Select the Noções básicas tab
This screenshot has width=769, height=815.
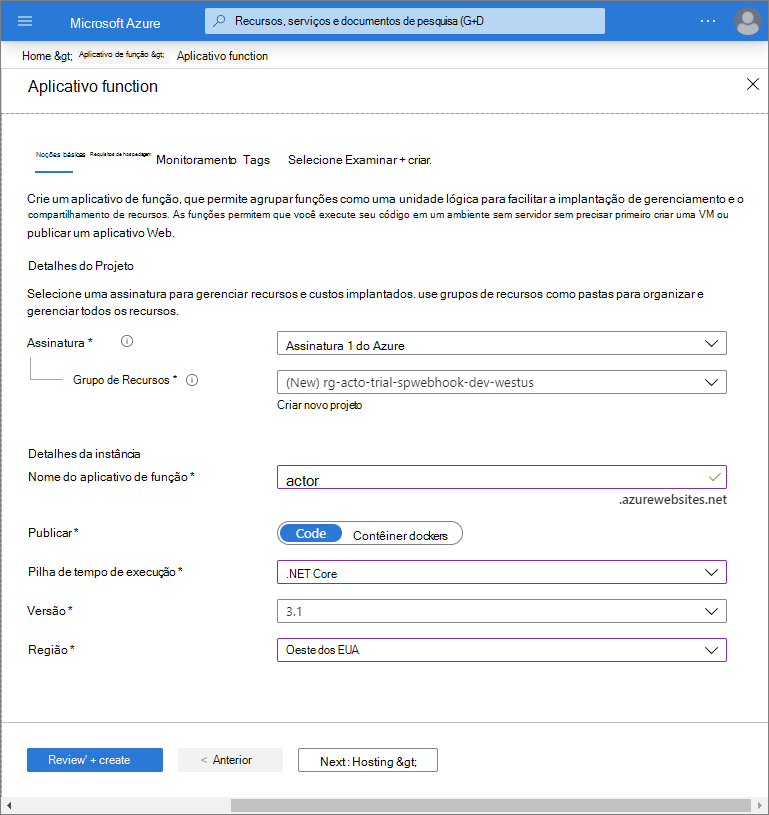pos(60,154)
